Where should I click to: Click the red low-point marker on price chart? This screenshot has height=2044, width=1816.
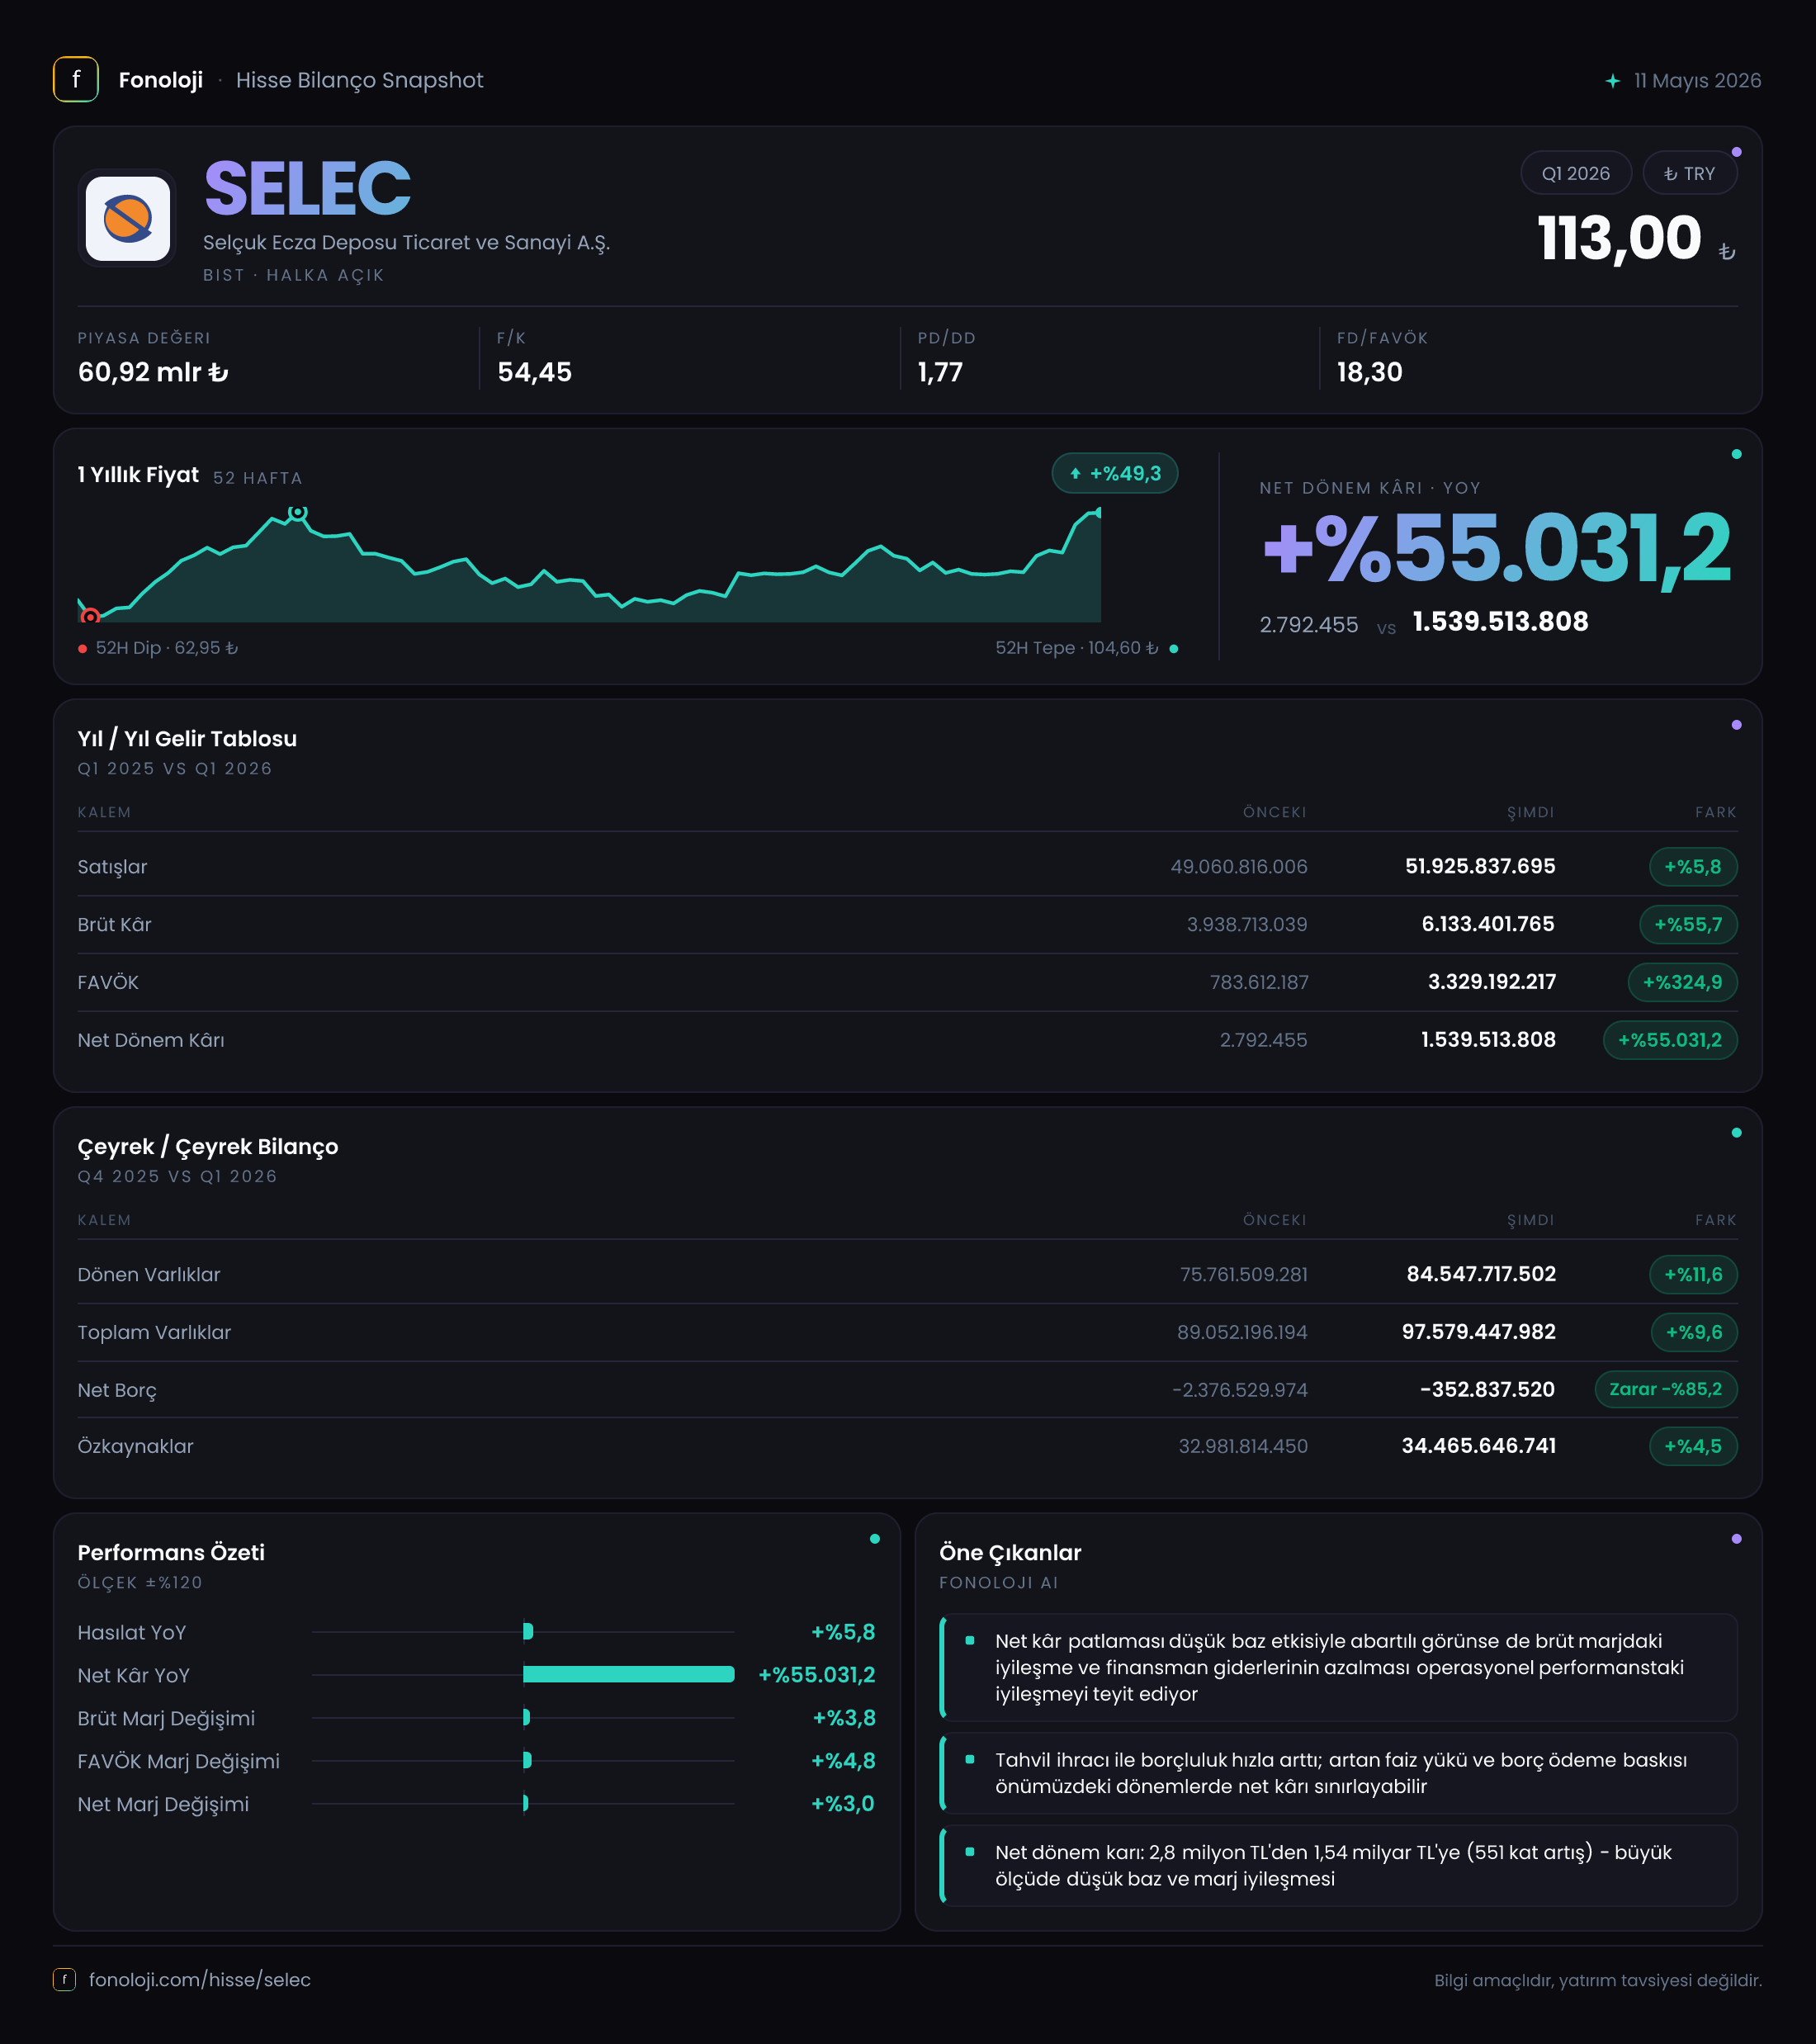point(90,616)
